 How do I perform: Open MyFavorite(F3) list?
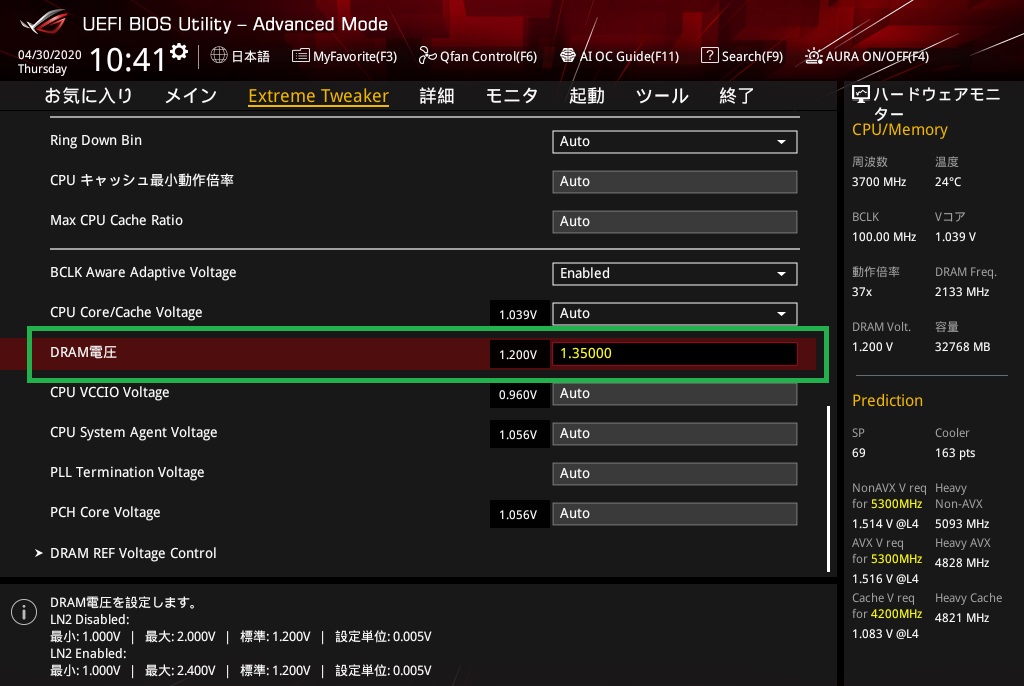344,56
